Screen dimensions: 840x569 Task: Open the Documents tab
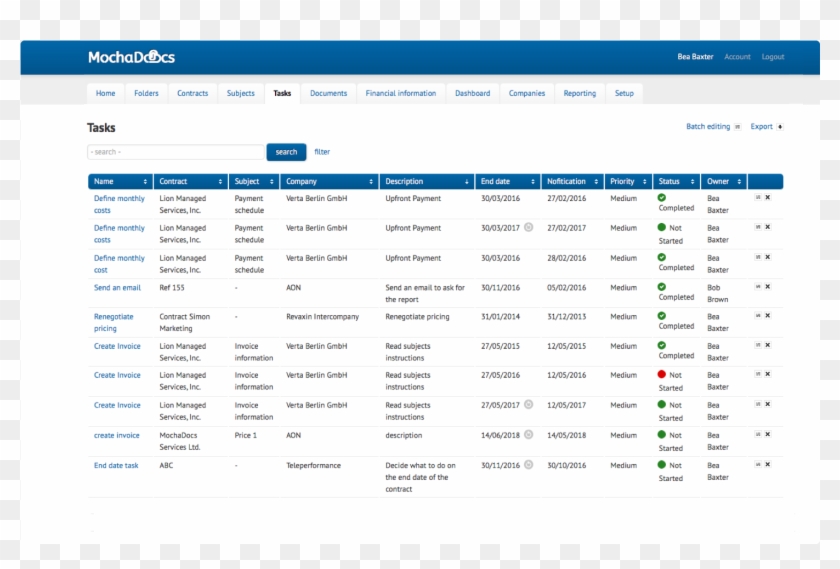pyautogui.click(x=328, y=93)
